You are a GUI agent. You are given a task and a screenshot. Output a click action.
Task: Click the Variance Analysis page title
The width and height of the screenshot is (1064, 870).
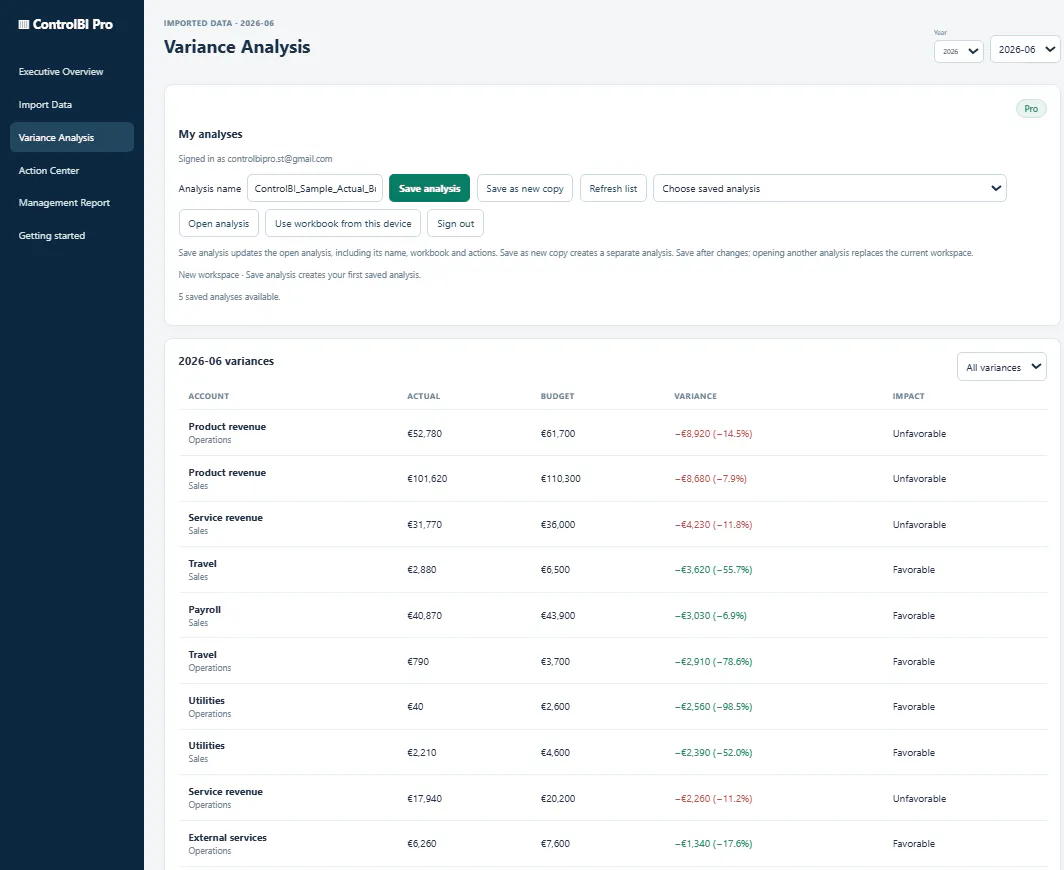pyautogui.click(x=237, y=47)
